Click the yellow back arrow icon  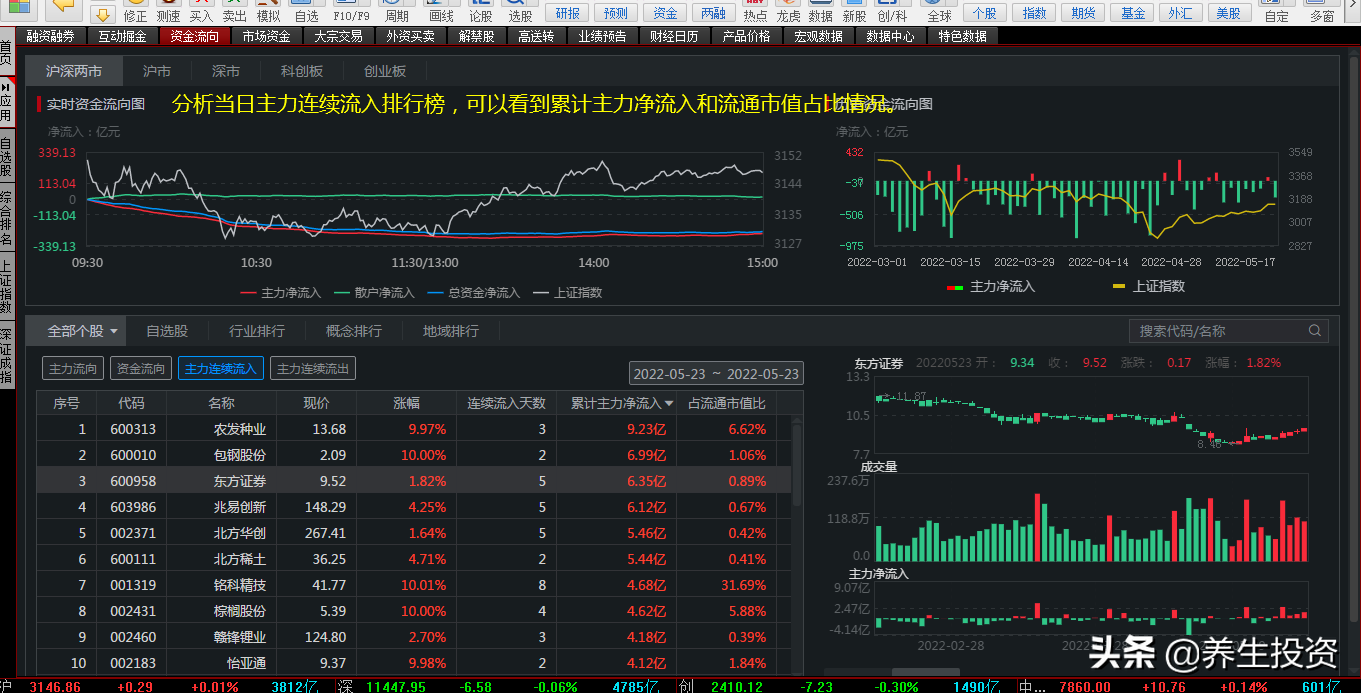point(63,5)
